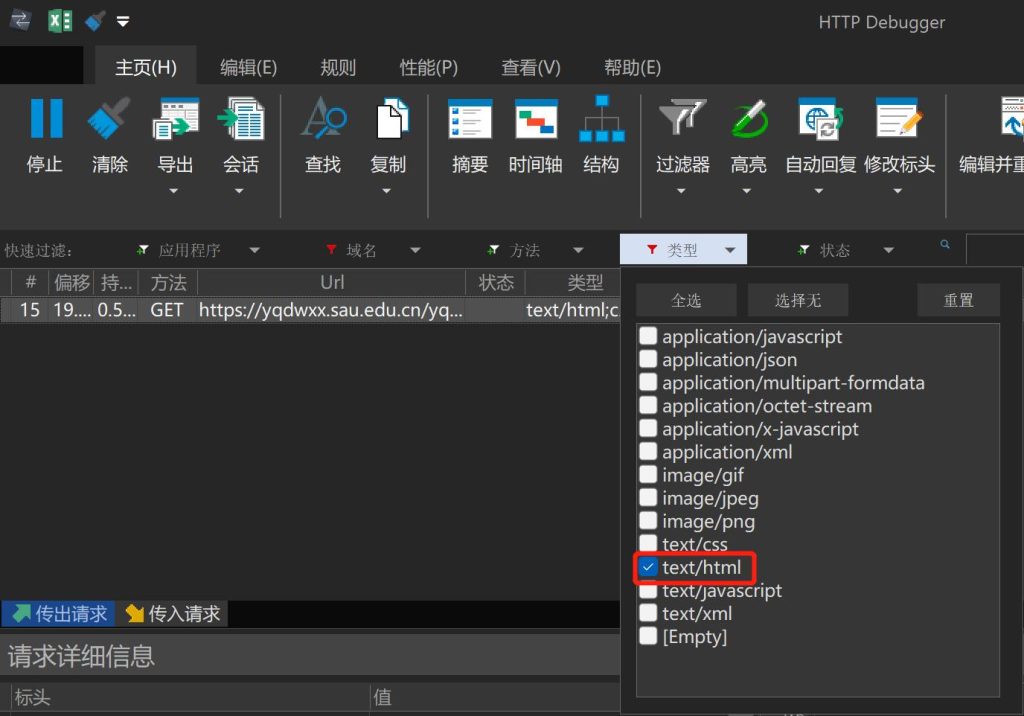Switch to Incoming Requests (传入请求) tab
This screenshot has height=716, width=1024.
click(173, 614)
